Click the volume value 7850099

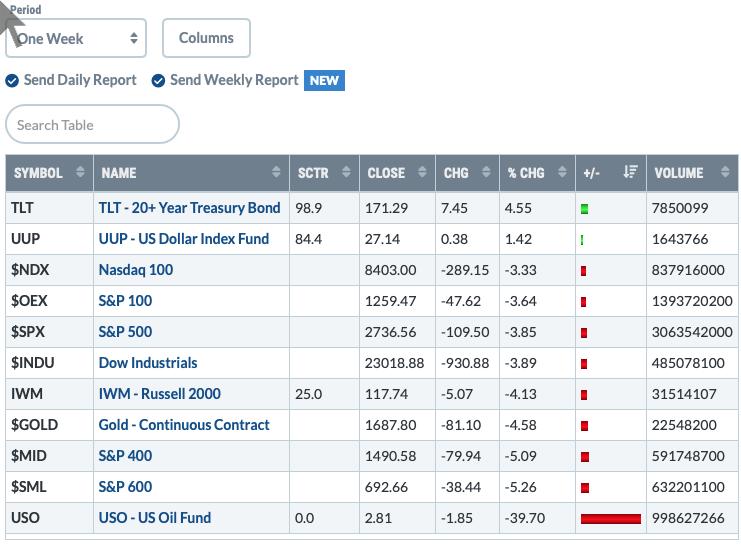point(680,208)
